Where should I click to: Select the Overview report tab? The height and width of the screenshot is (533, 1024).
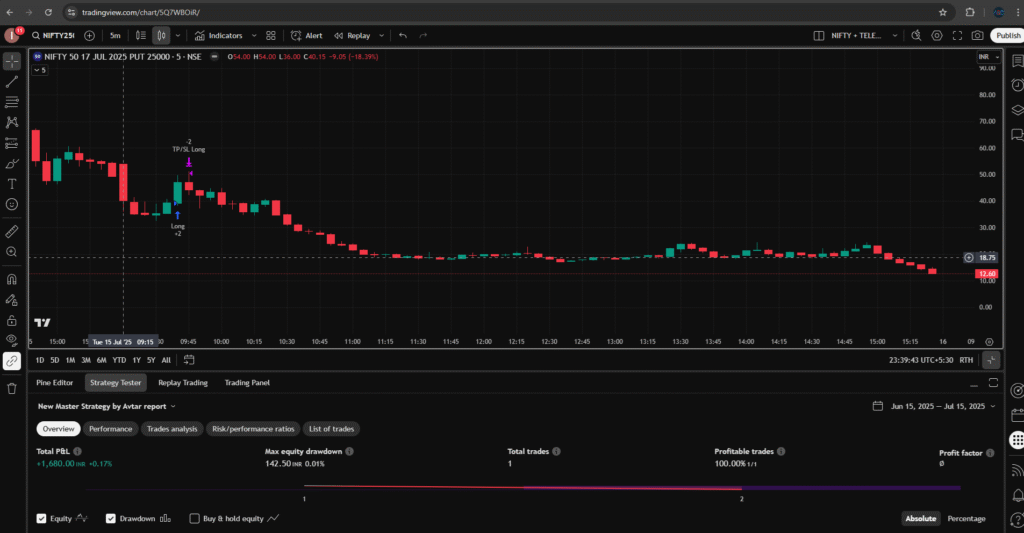click(58, 429)
